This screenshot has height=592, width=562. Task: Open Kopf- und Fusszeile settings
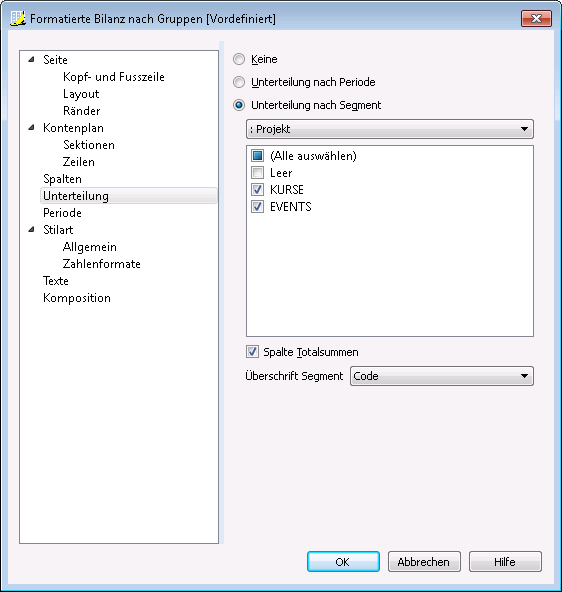[114, 77]
